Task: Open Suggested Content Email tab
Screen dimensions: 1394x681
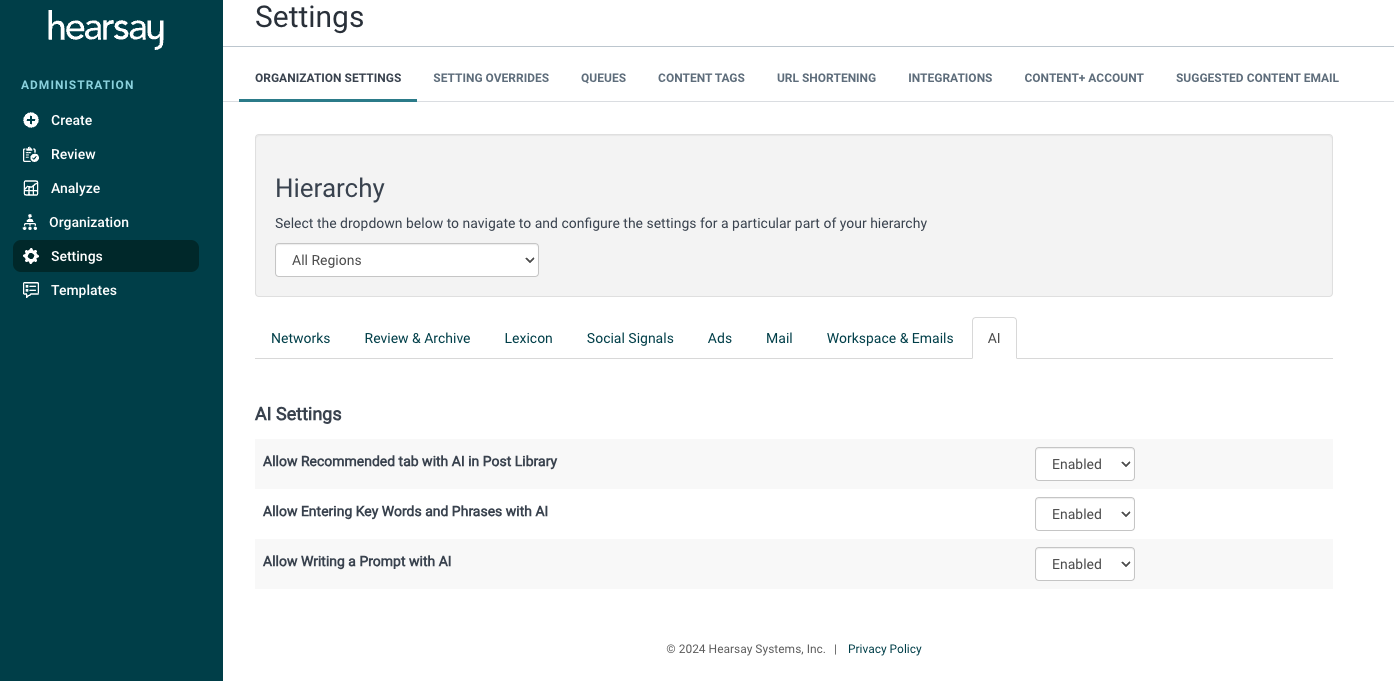Action: (x=1257, y=78)
